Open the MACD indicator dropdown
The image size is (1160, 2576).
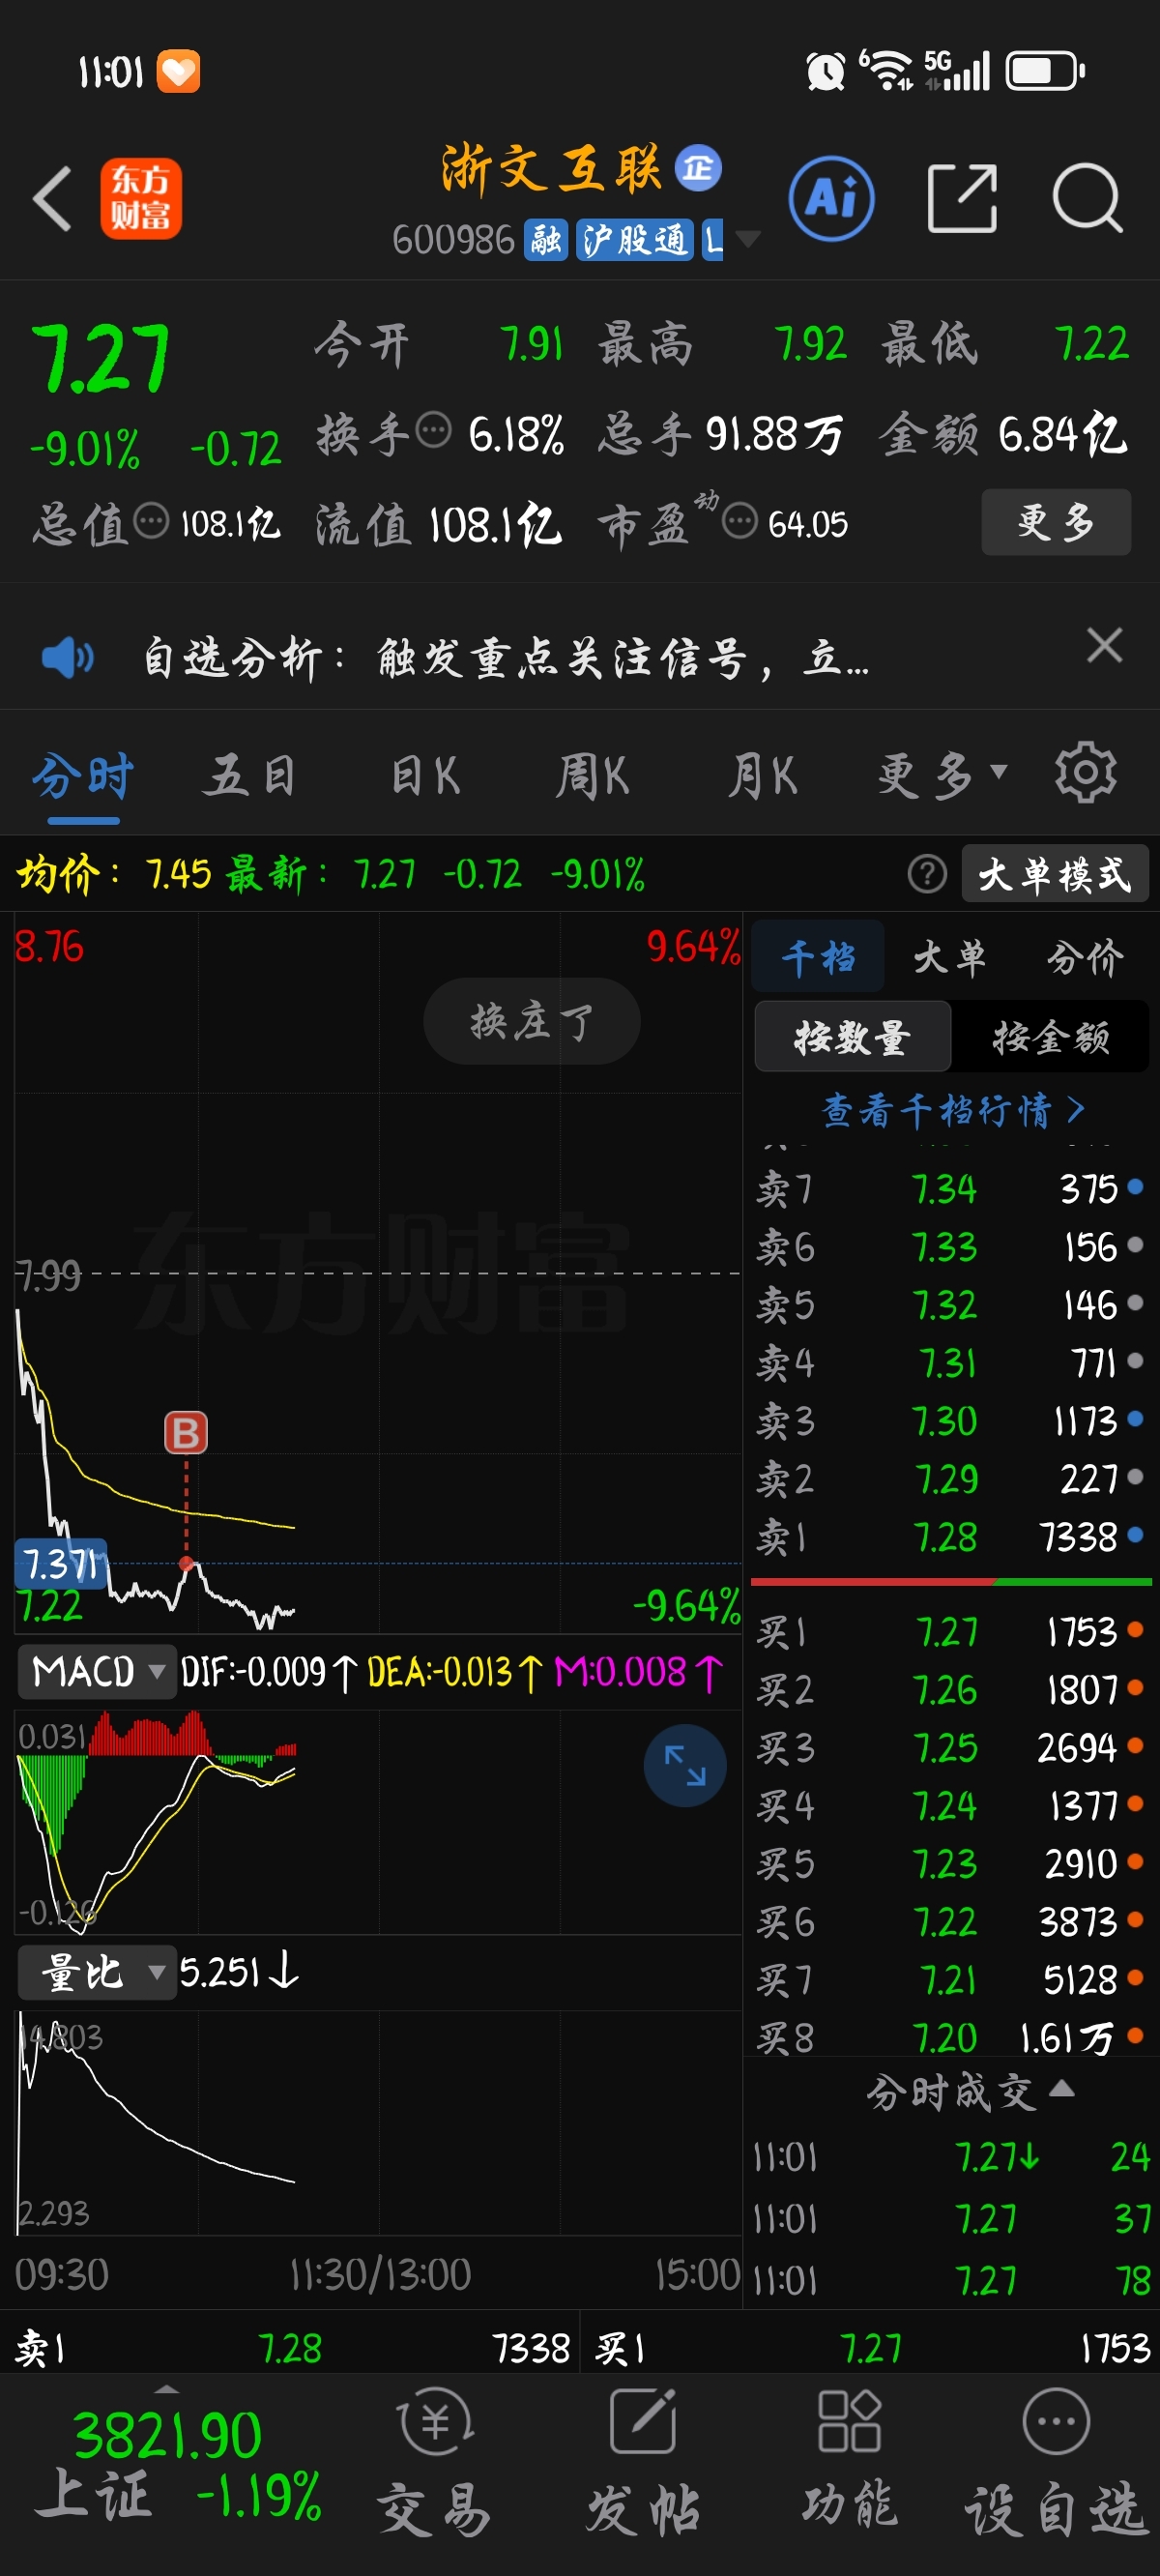97,1671
